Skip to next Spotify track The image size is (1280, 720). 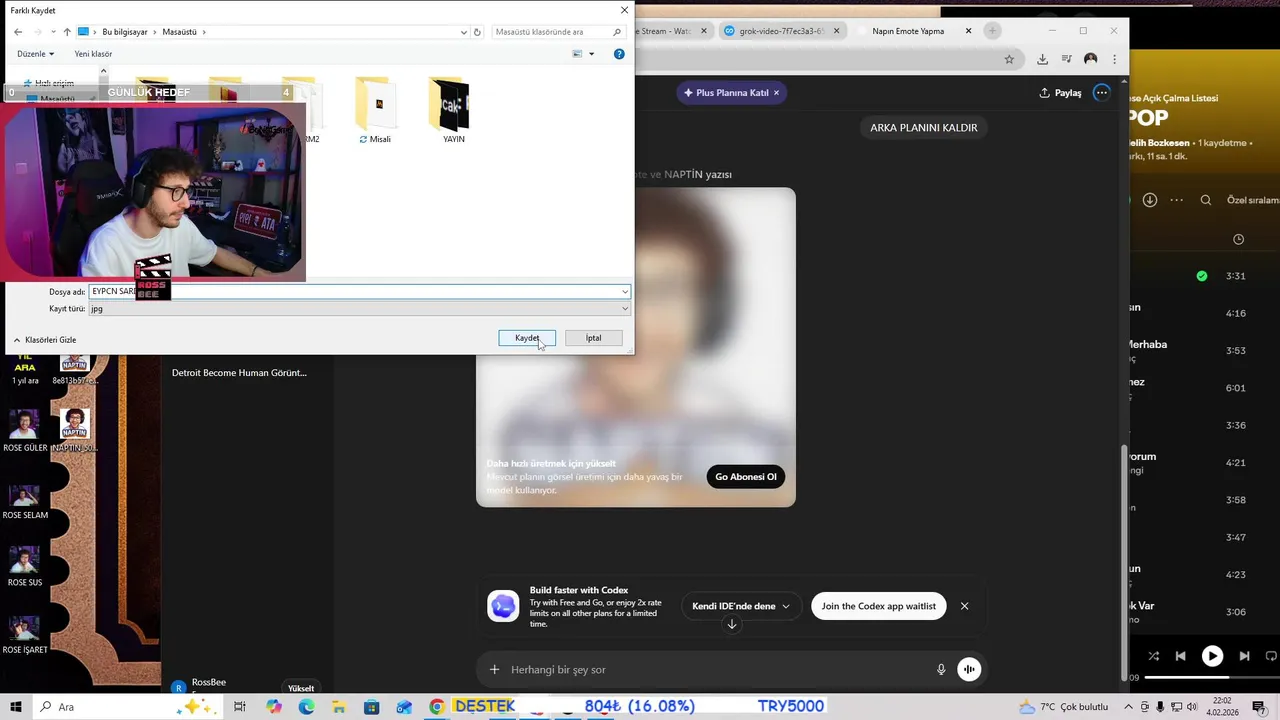pos(1244,656)
